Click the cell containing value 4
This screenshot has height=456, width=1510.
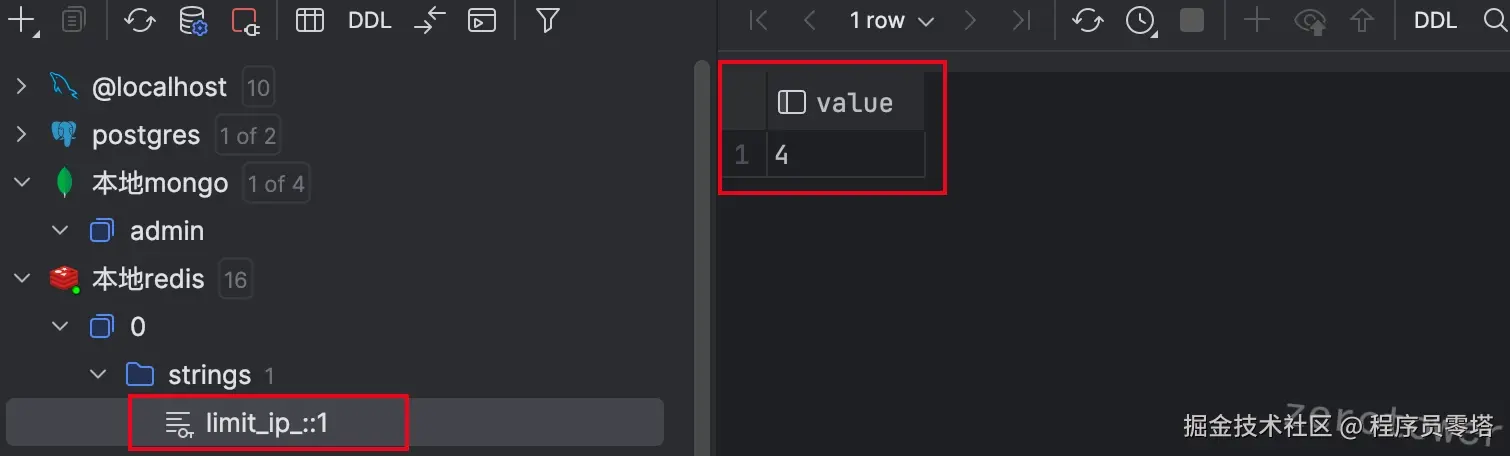click(x=845, y=155)
